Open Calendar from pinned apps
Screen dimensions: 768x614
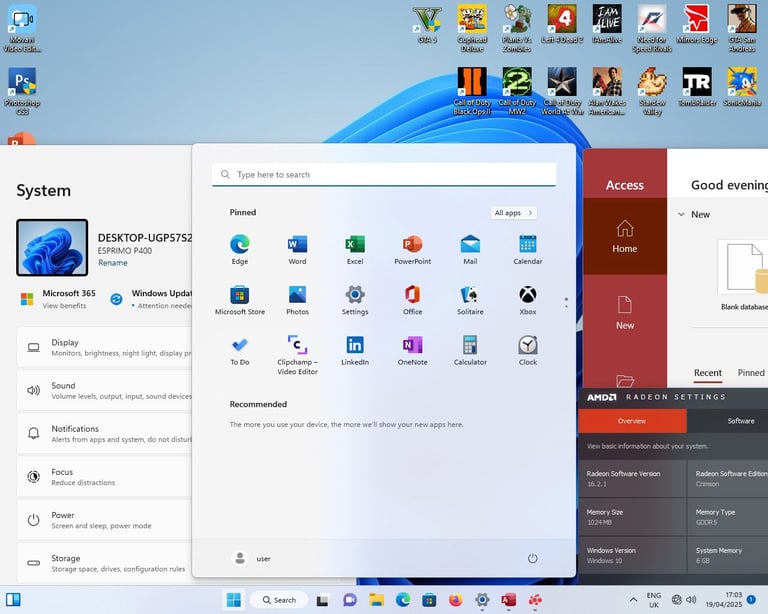tap(528, 249)
